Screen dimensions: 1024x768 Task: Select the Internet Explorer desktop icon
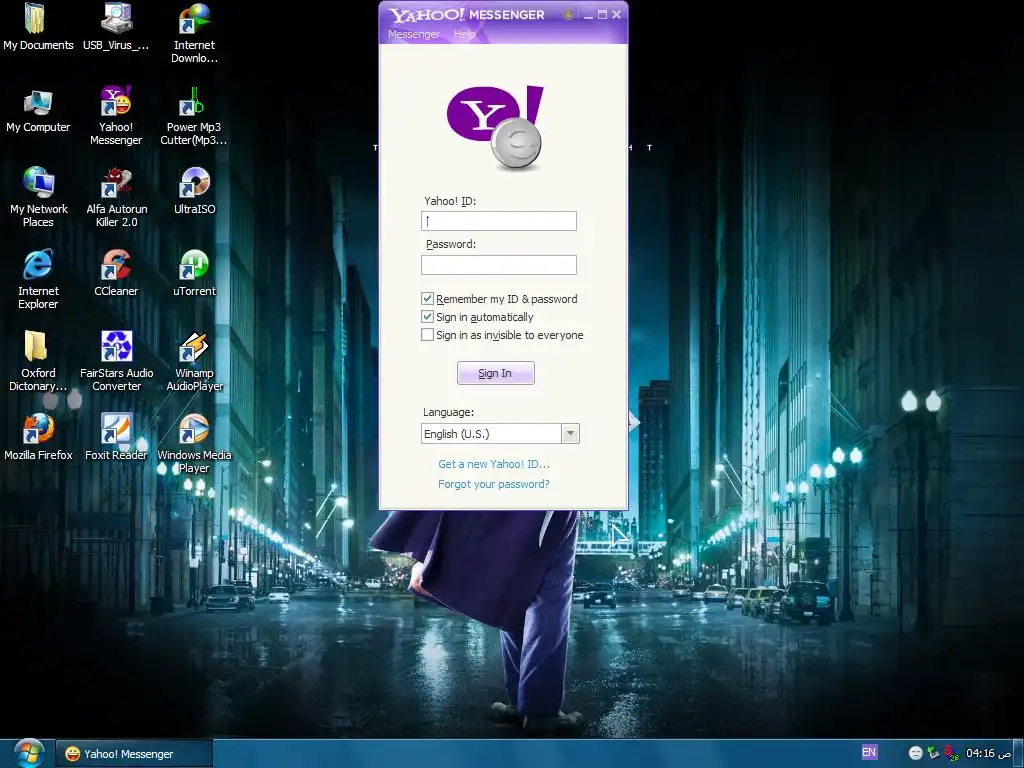point(38,280)
